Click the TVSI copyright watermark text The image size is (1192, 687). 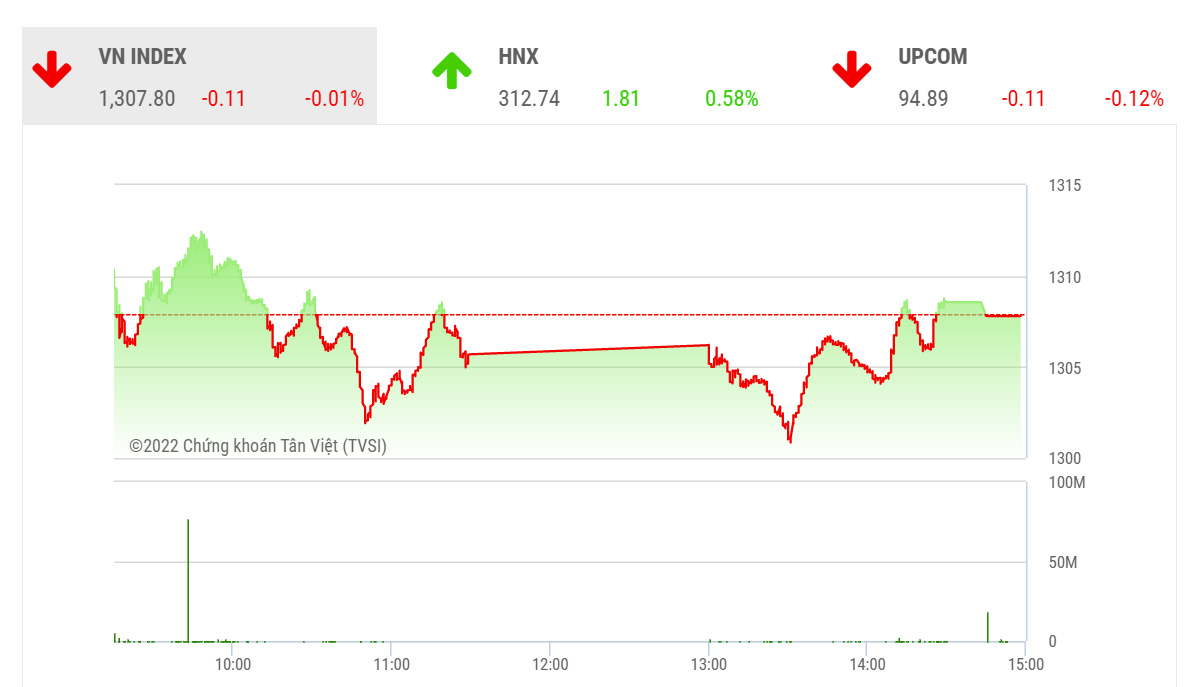click(258, 446)
